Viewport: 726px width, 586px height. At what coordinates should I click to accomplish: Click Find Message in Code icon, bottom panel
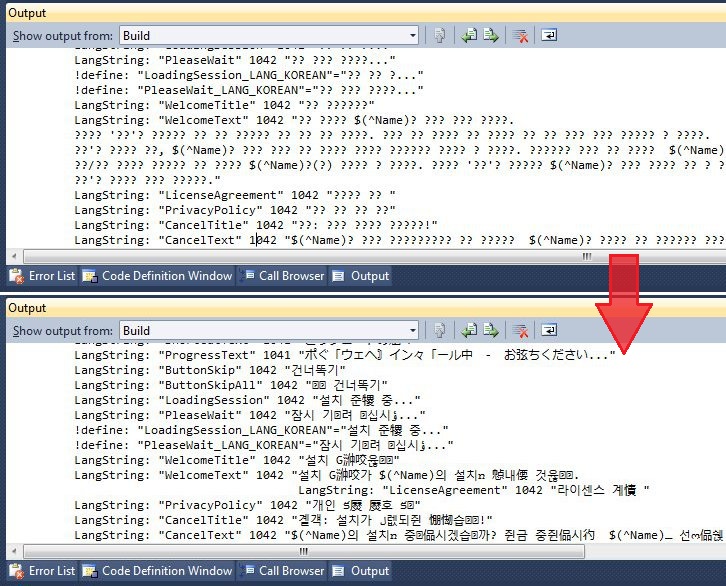pyautogui.click(x=439, y=330)
